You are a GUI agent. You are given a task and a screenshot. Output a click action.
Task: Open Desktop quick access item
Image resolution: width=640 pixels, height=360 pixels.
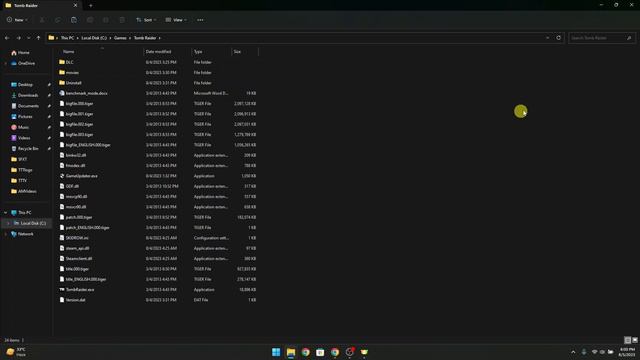coord(25,84)
